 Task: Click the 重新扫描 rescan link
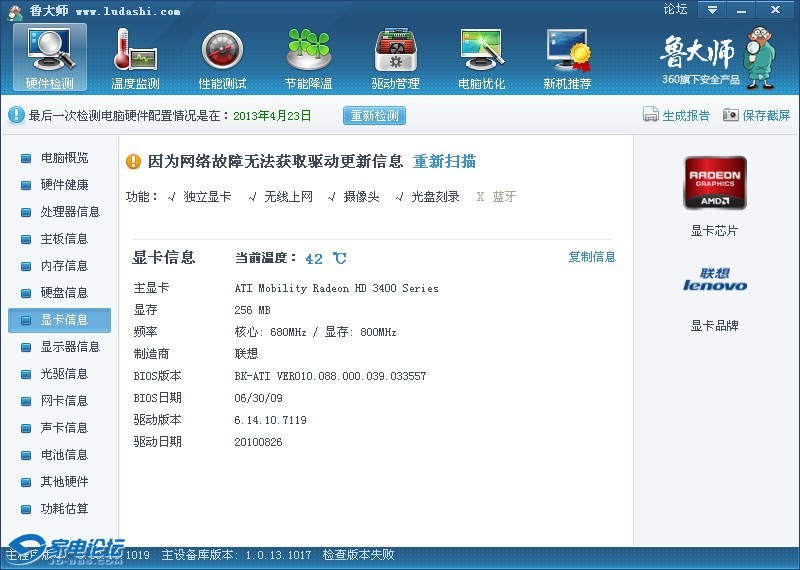tap(444, 162)
